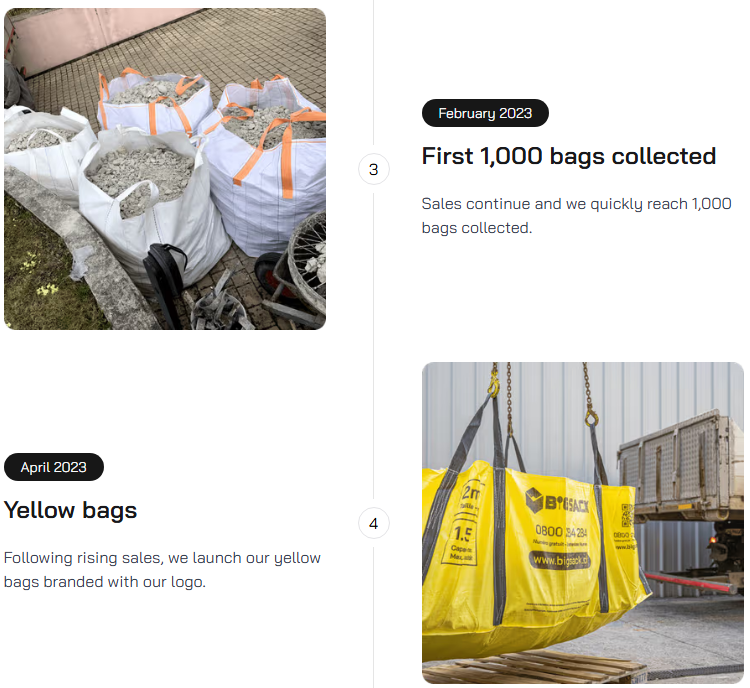This screenshot has height=688, width=750.
Task: Click the "Yellow bags" heading
Action: [70, 510]
